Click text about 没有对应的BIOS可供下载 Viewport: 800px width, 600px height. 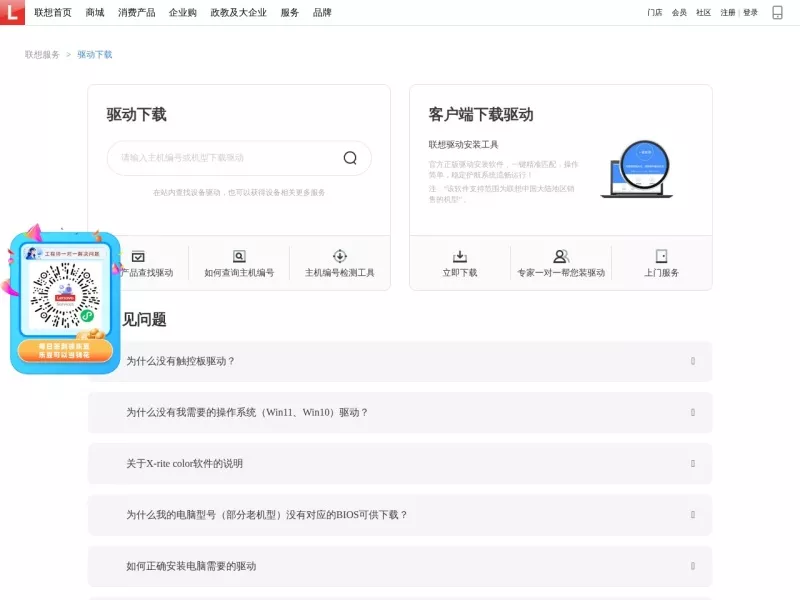267,515
